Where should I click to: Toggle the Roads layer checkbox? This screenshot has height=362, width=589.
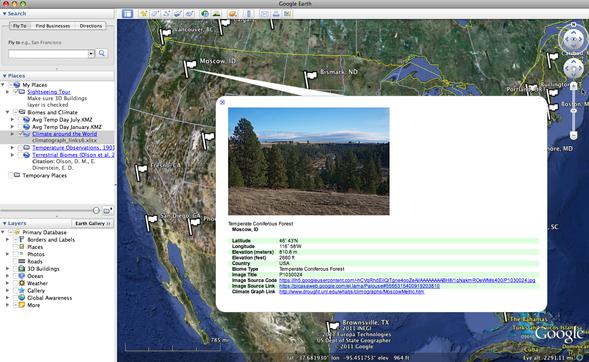(x=16, y=261)
